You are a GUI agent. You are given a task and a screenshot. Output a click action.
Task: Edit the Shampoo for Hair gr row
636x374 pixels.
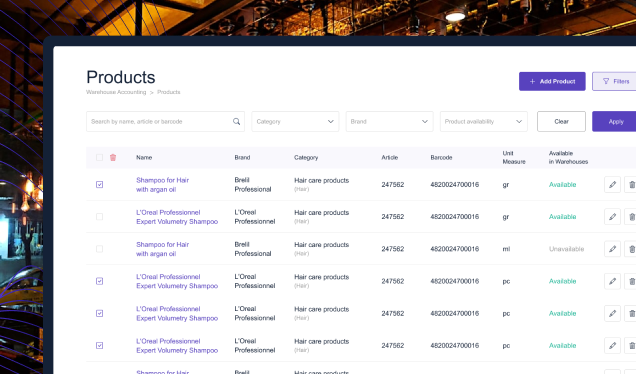[612, 185]
